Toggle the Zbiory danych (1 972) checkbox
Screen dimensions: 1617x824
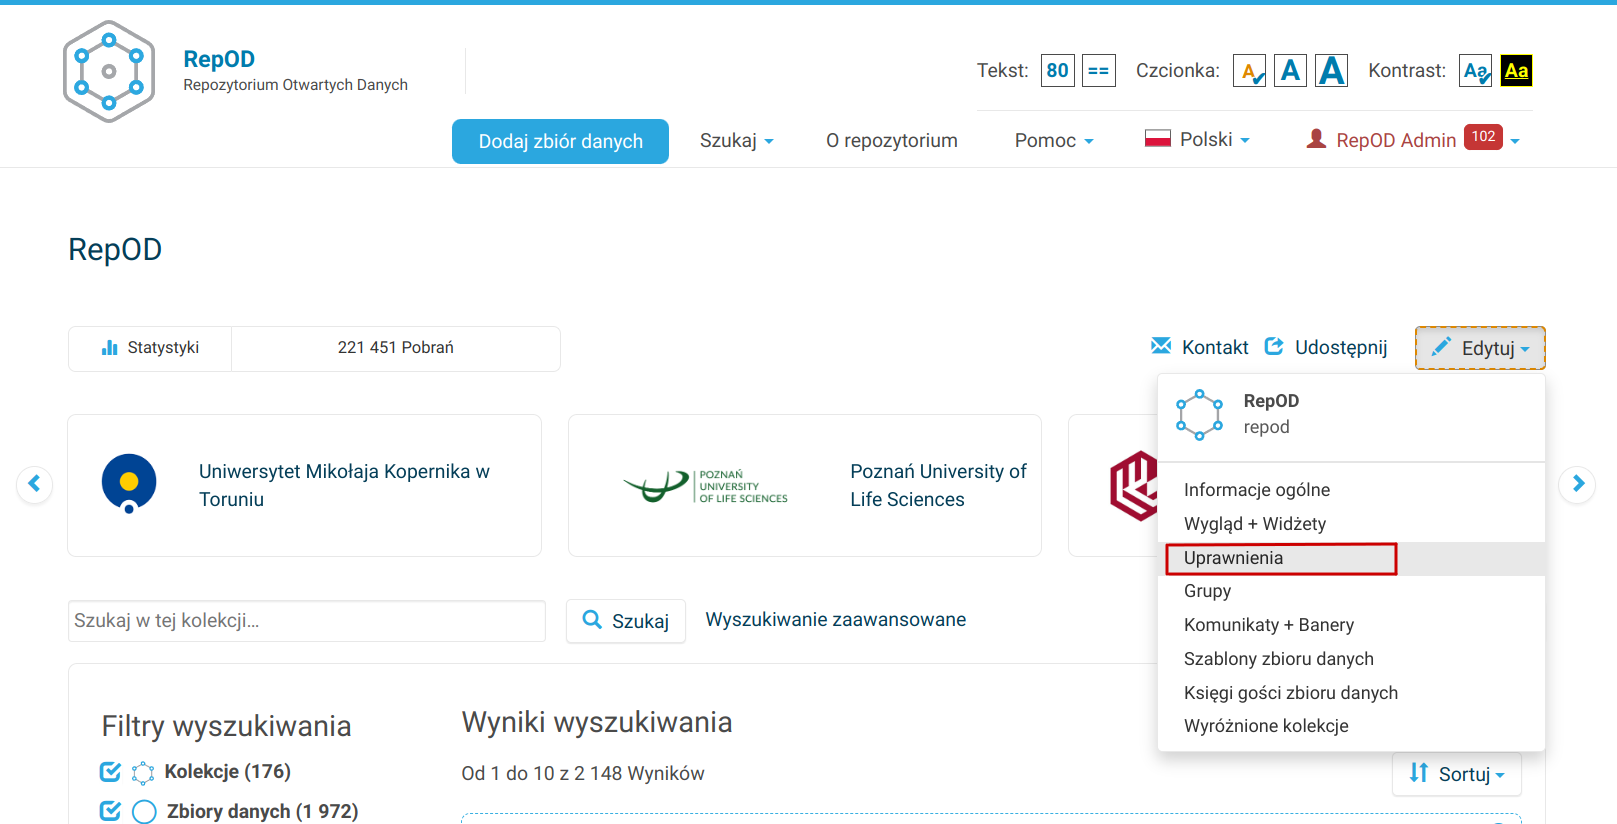[x=110, y=811]
